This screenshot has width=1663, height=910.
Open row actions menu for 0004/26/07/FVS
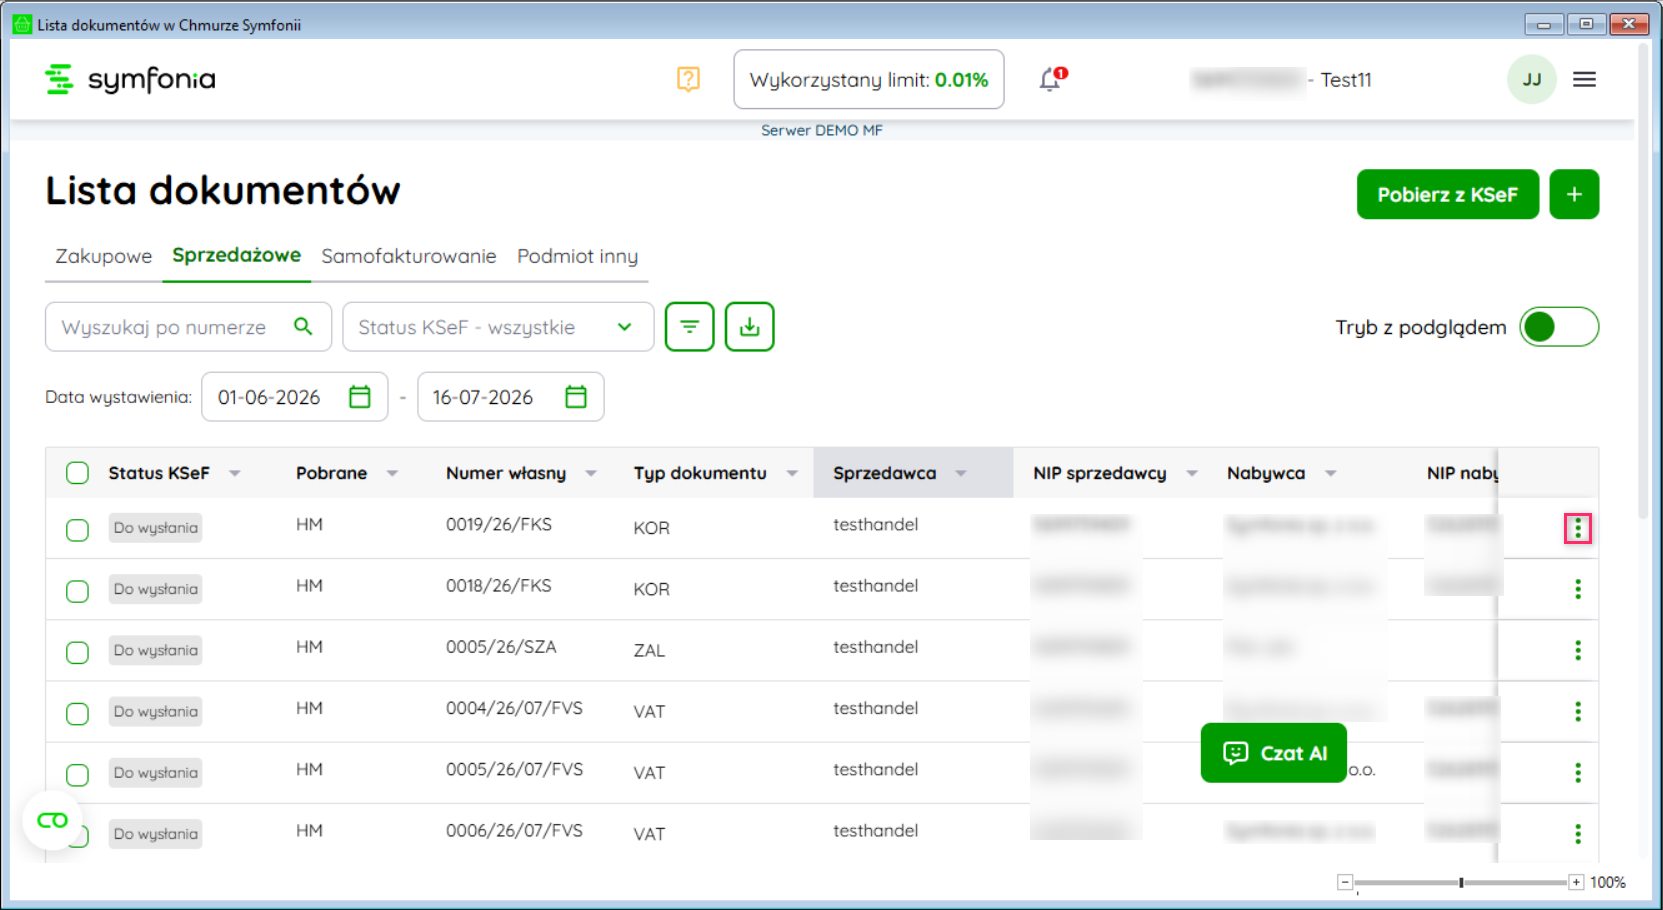click(x=1578, y=711)
